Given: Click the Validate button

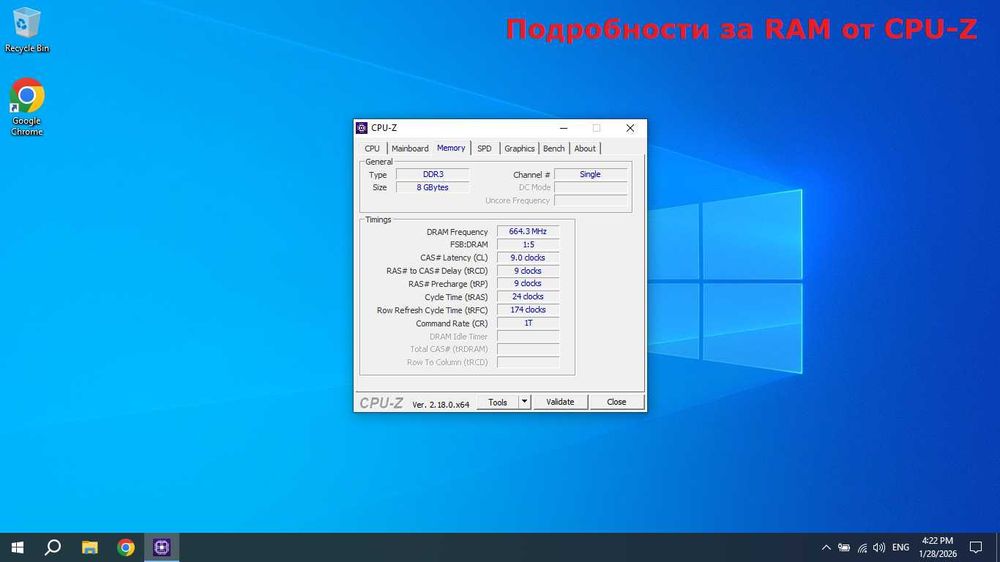Looking at the screenshot, I should 560,402.
